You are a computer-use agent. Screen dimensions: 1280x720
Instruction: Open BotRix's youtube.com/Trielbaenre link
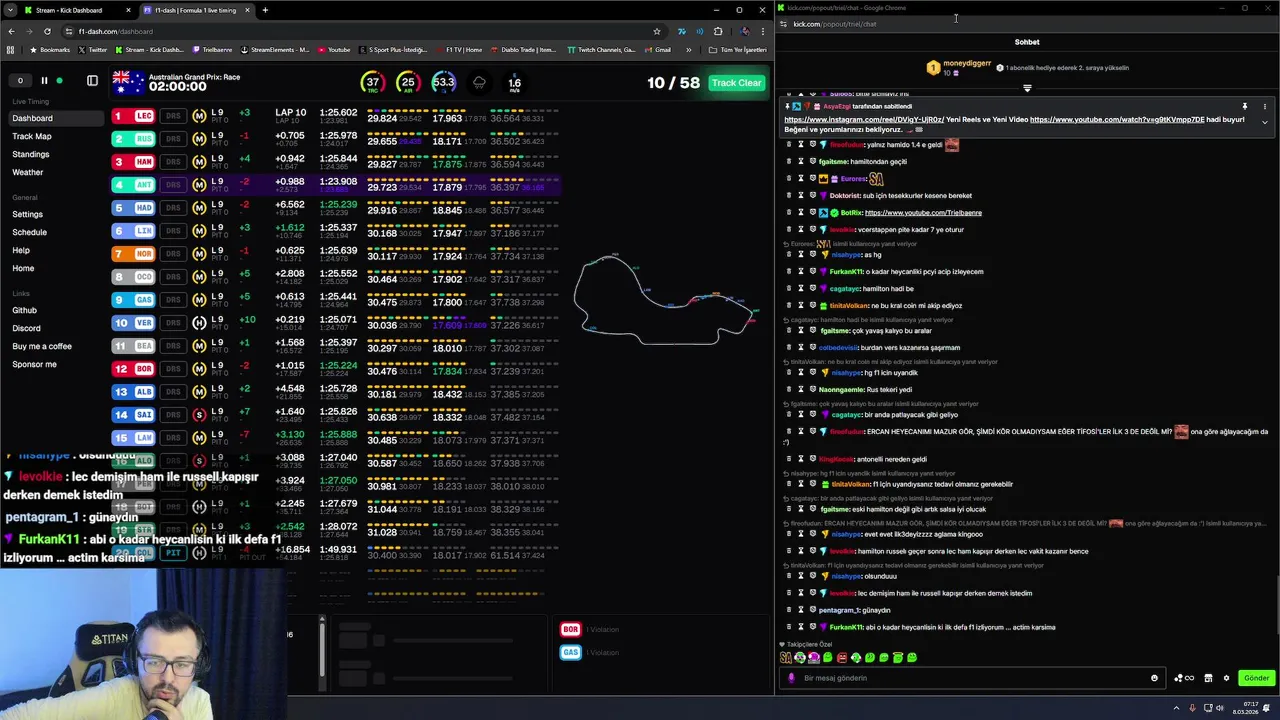click(923, 213)
